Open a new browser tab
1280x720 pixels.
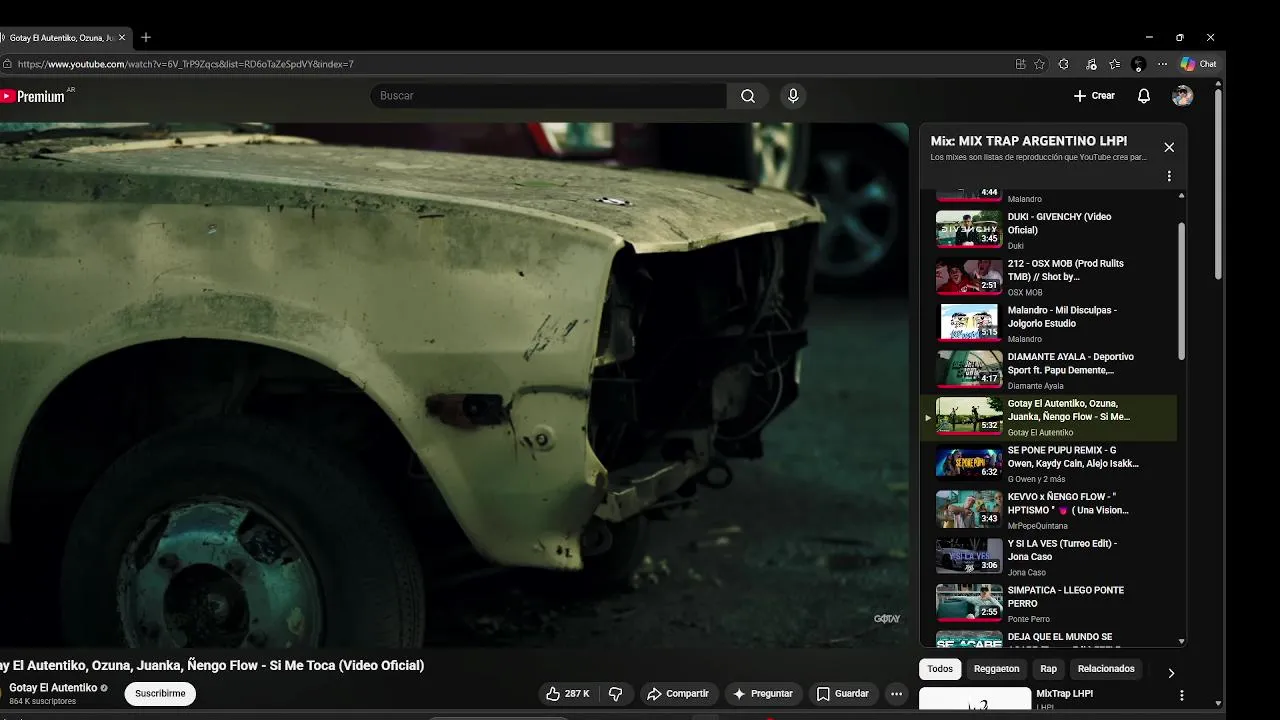click(146, 37)
